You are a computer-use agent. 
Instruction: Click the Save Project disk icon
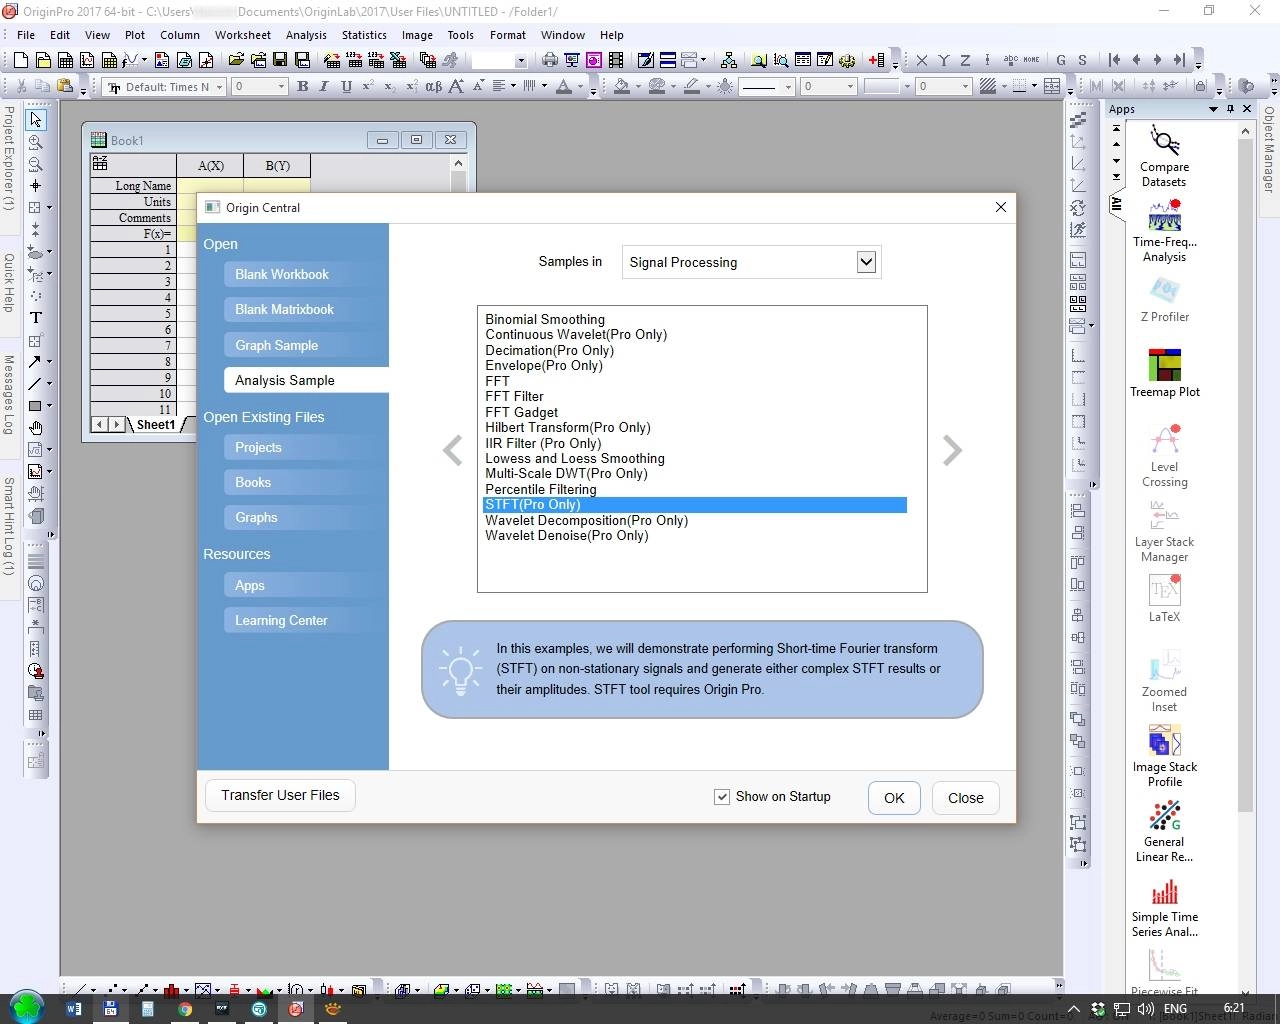click(x=278, y=60)
